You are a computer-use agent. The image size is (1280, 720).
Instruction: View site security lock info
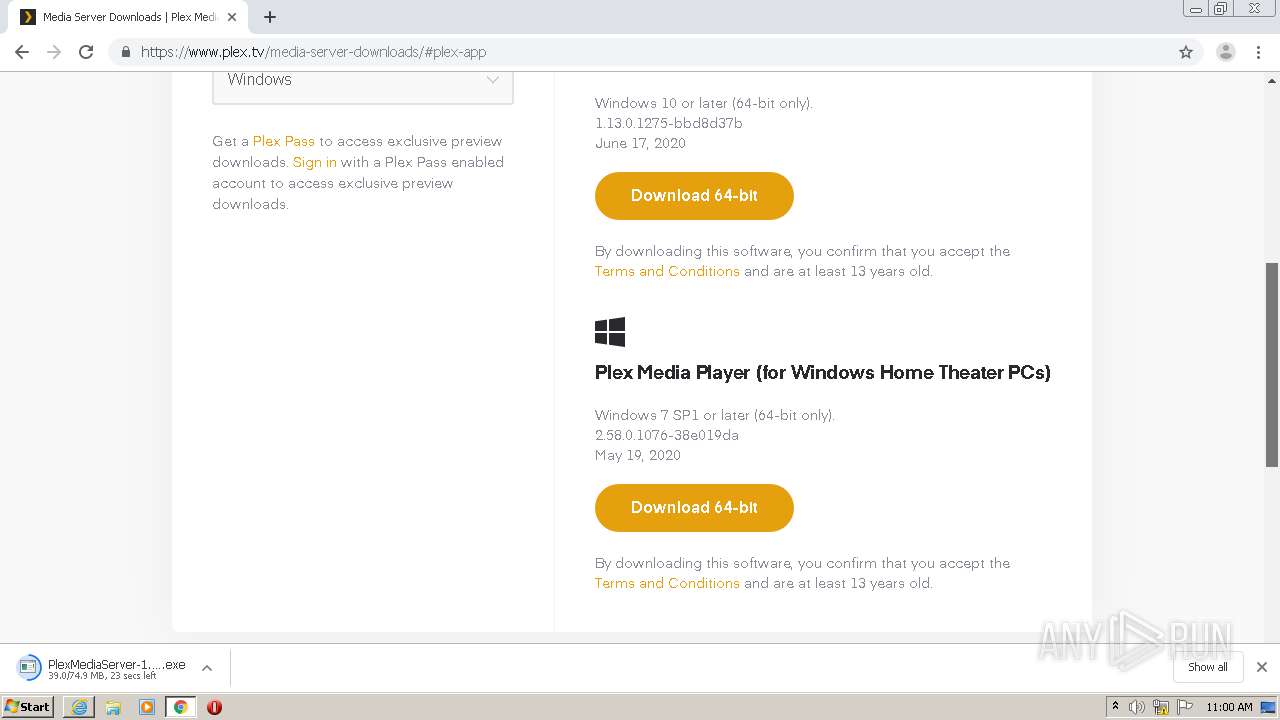point(125,52)
